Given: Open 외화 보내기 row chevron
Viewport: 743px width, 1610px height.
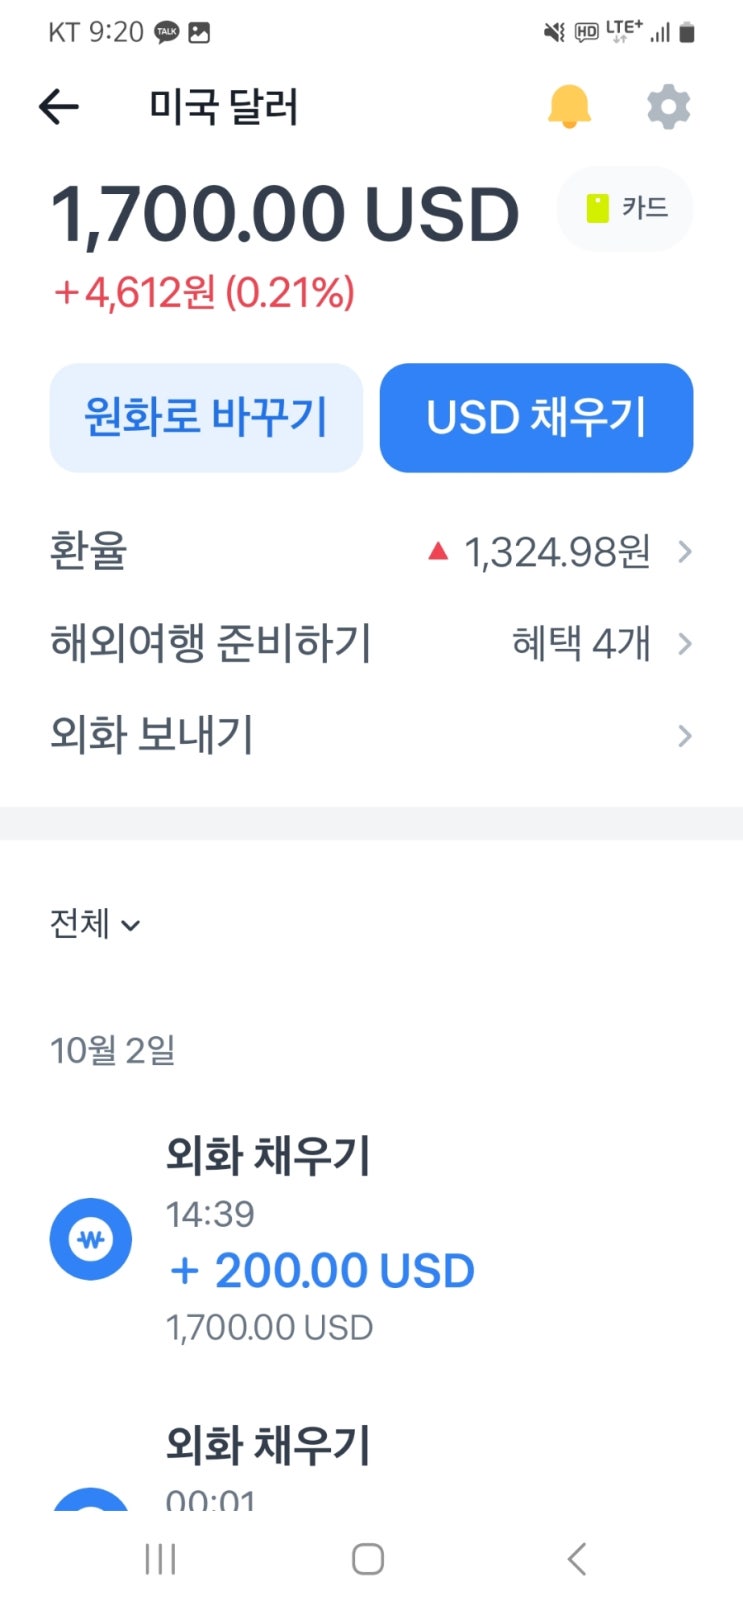Looking at the screenshot, I should pyautogui.click(x=685, y=736).
